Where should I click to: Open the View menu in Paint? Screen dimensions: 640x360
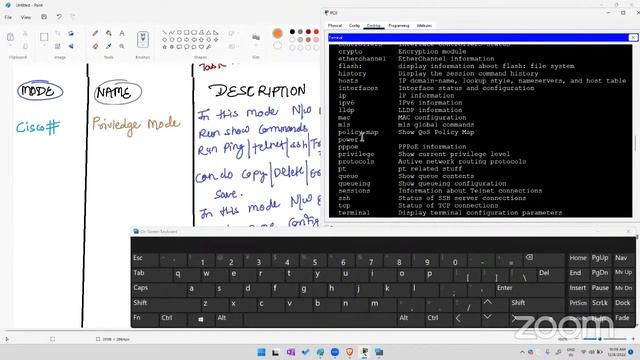pos(26,17)
